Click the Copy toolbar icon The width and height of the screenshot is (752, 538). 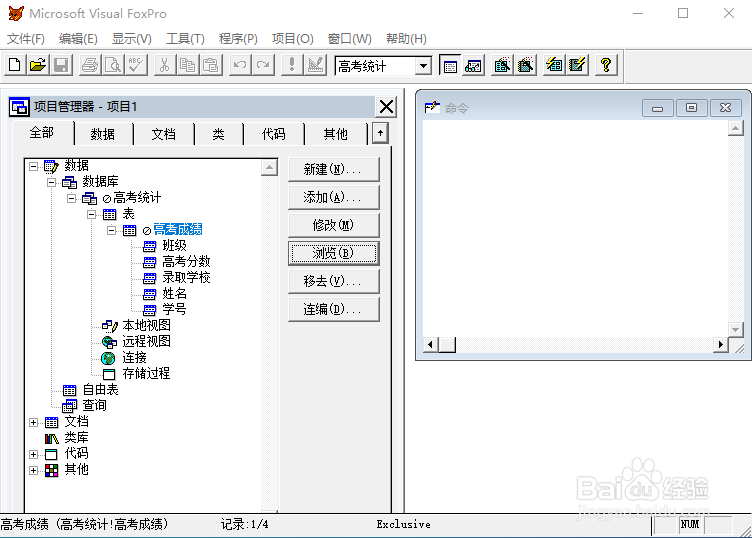tap(188, 65)
